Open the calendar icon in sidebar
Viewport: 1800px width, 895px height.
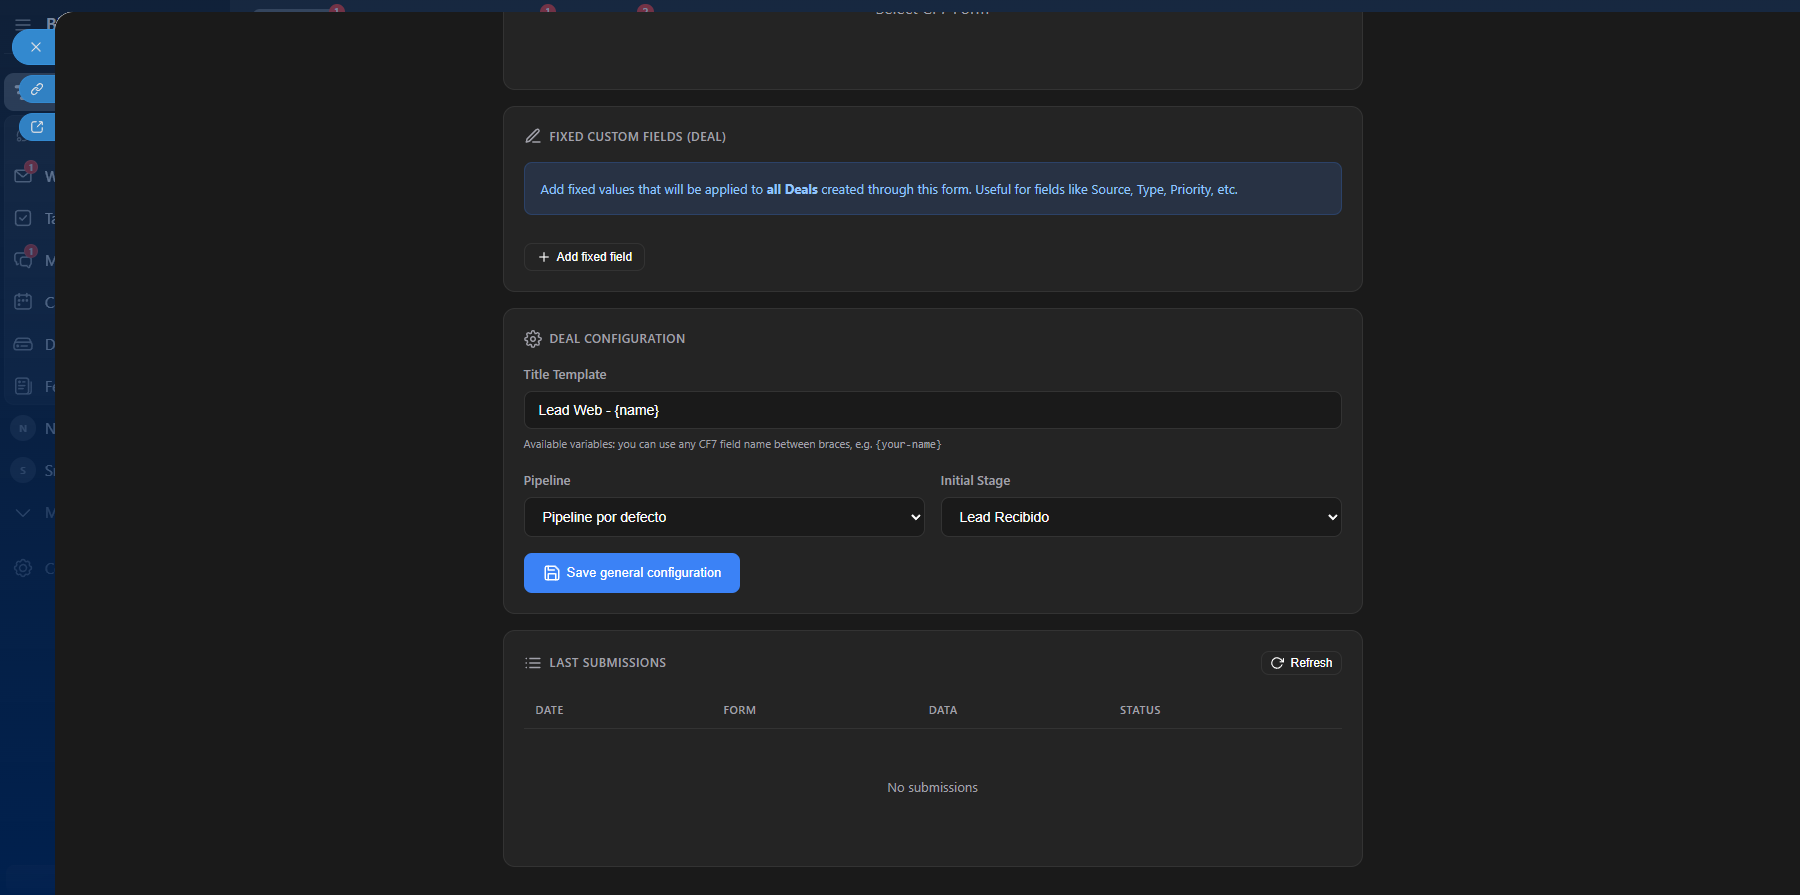pyautogui.click(x=23, y=302)
